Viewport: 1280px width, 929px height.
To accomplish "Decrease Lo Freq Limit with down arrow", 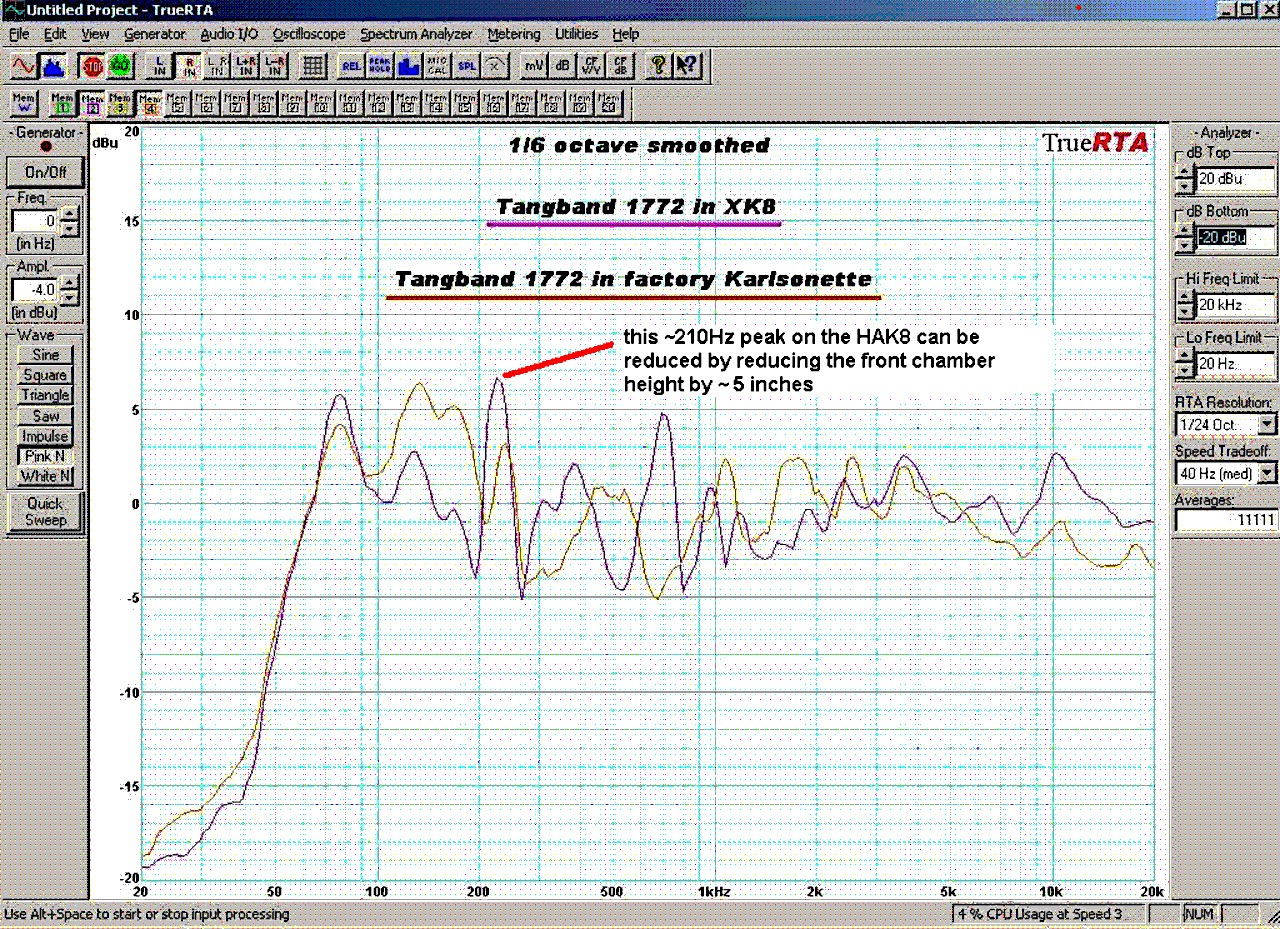I will pyautogui.click(x=1185, y=371).
